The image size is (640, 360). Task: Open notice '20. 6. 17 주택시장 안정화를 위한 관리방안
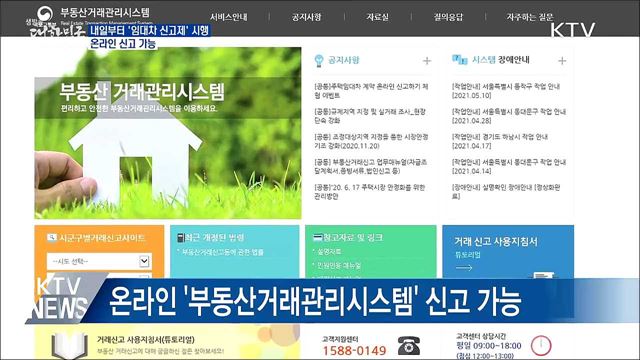pos(369,192)
